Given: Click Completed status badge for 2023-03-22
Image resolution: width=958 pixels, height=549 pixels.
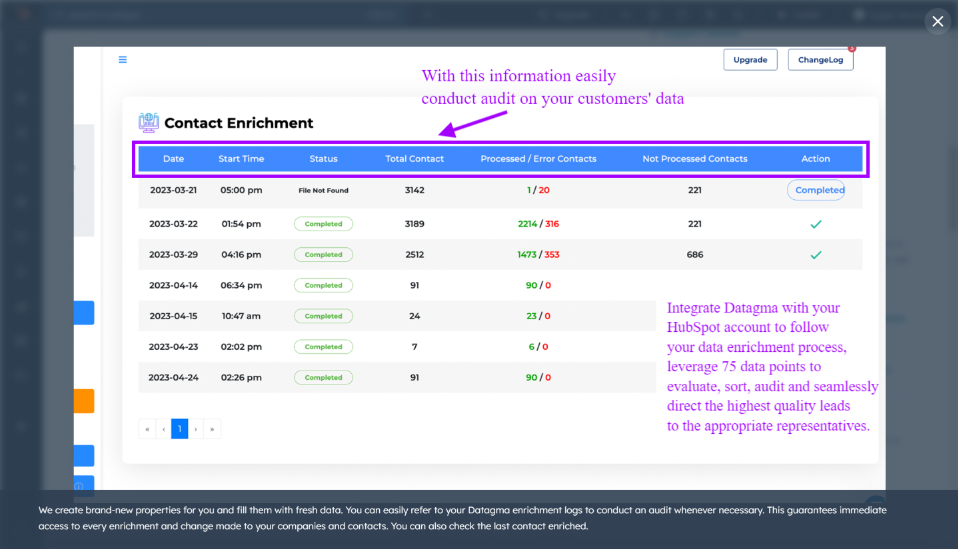Looking at the screenshot, I should point(323,224).
